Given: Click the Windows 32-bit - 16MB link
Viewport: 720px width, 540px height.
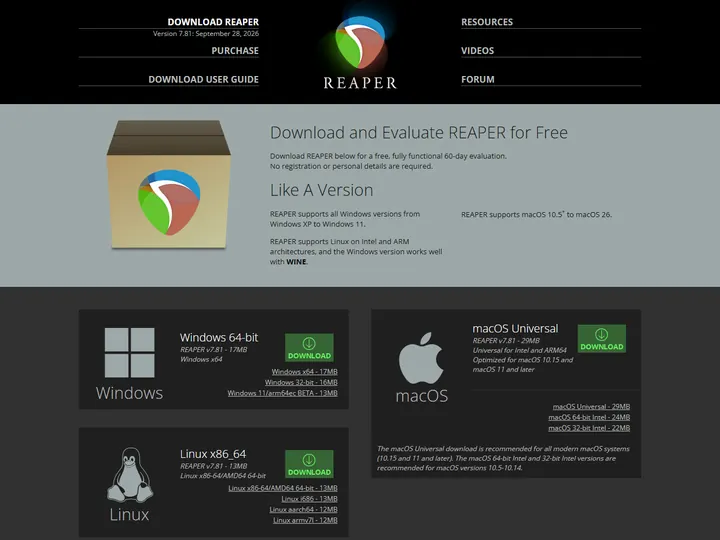Looking at the screenshot, I should click(301, 382).
